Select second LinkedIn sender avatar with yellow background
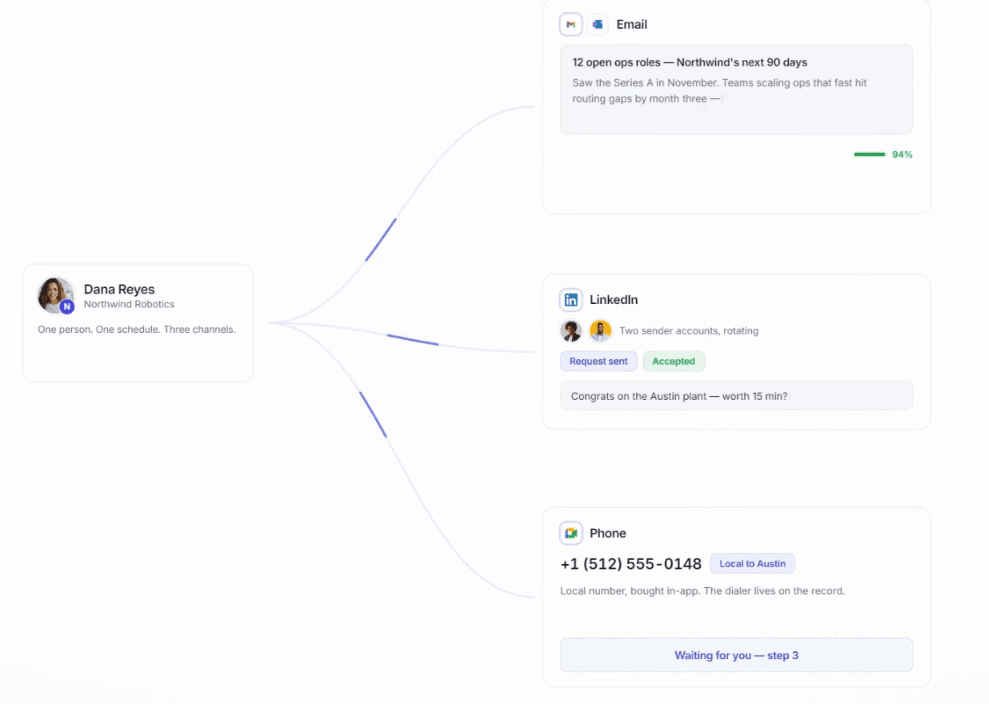989x704 pixels. tap(600, 331)
